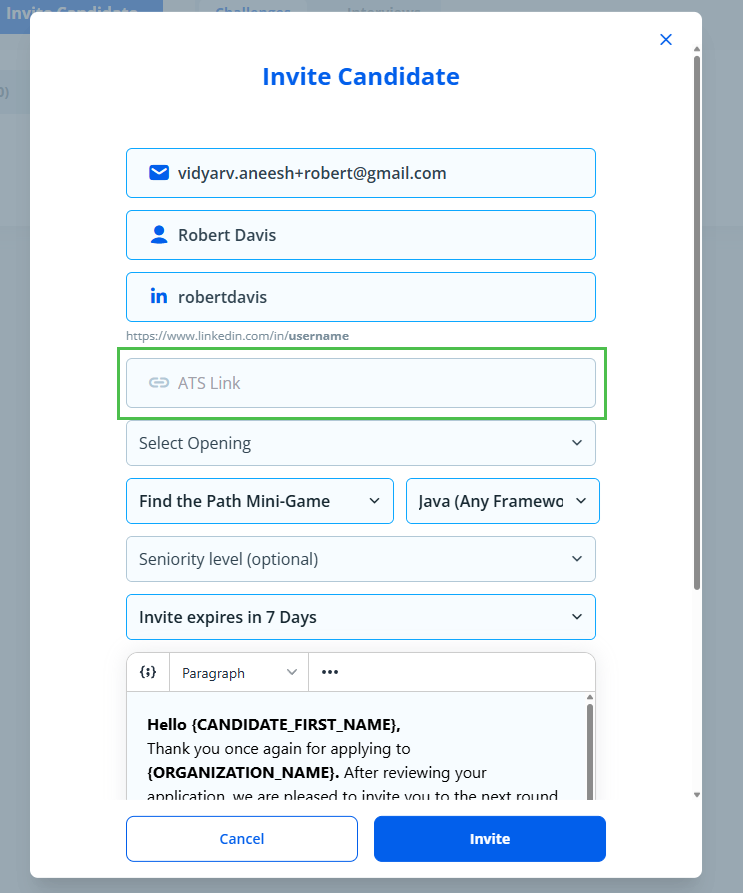Click the Robert Davis name field
Viewport: 743px width, 893px height.
380,235
